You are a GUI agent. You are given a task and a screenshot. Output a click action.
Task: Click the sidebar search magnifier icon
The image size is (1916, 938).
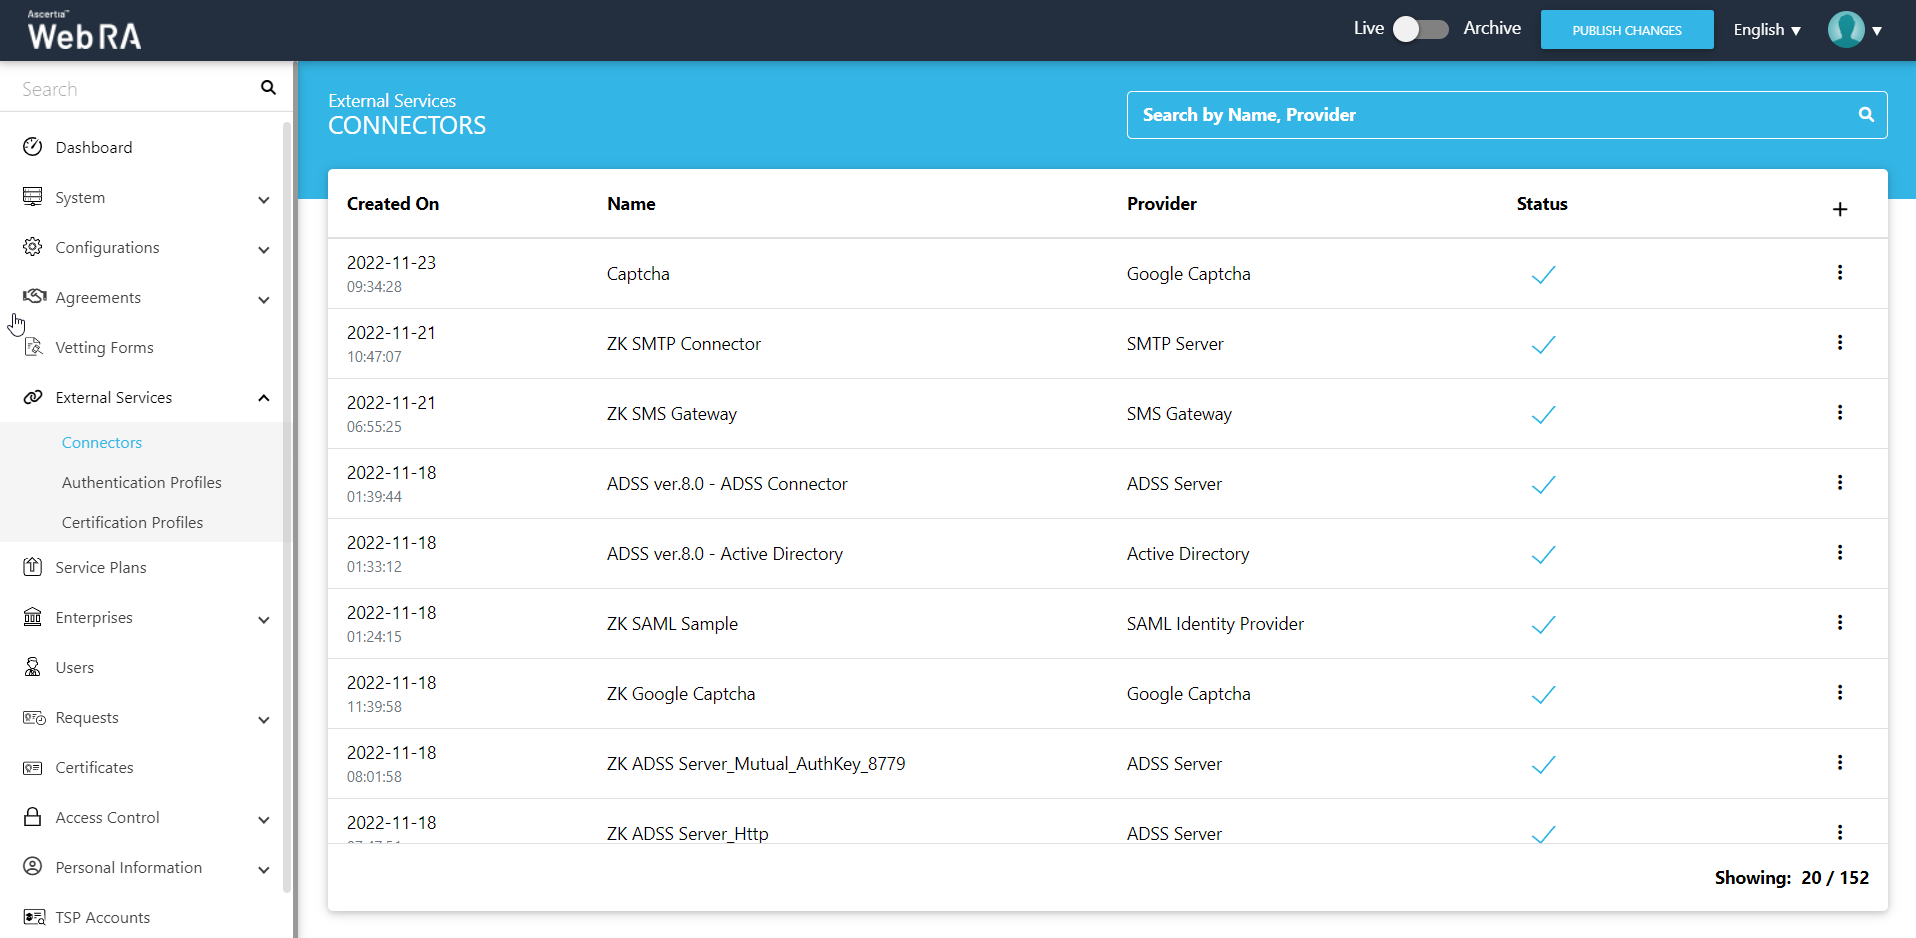coord(268,88)
